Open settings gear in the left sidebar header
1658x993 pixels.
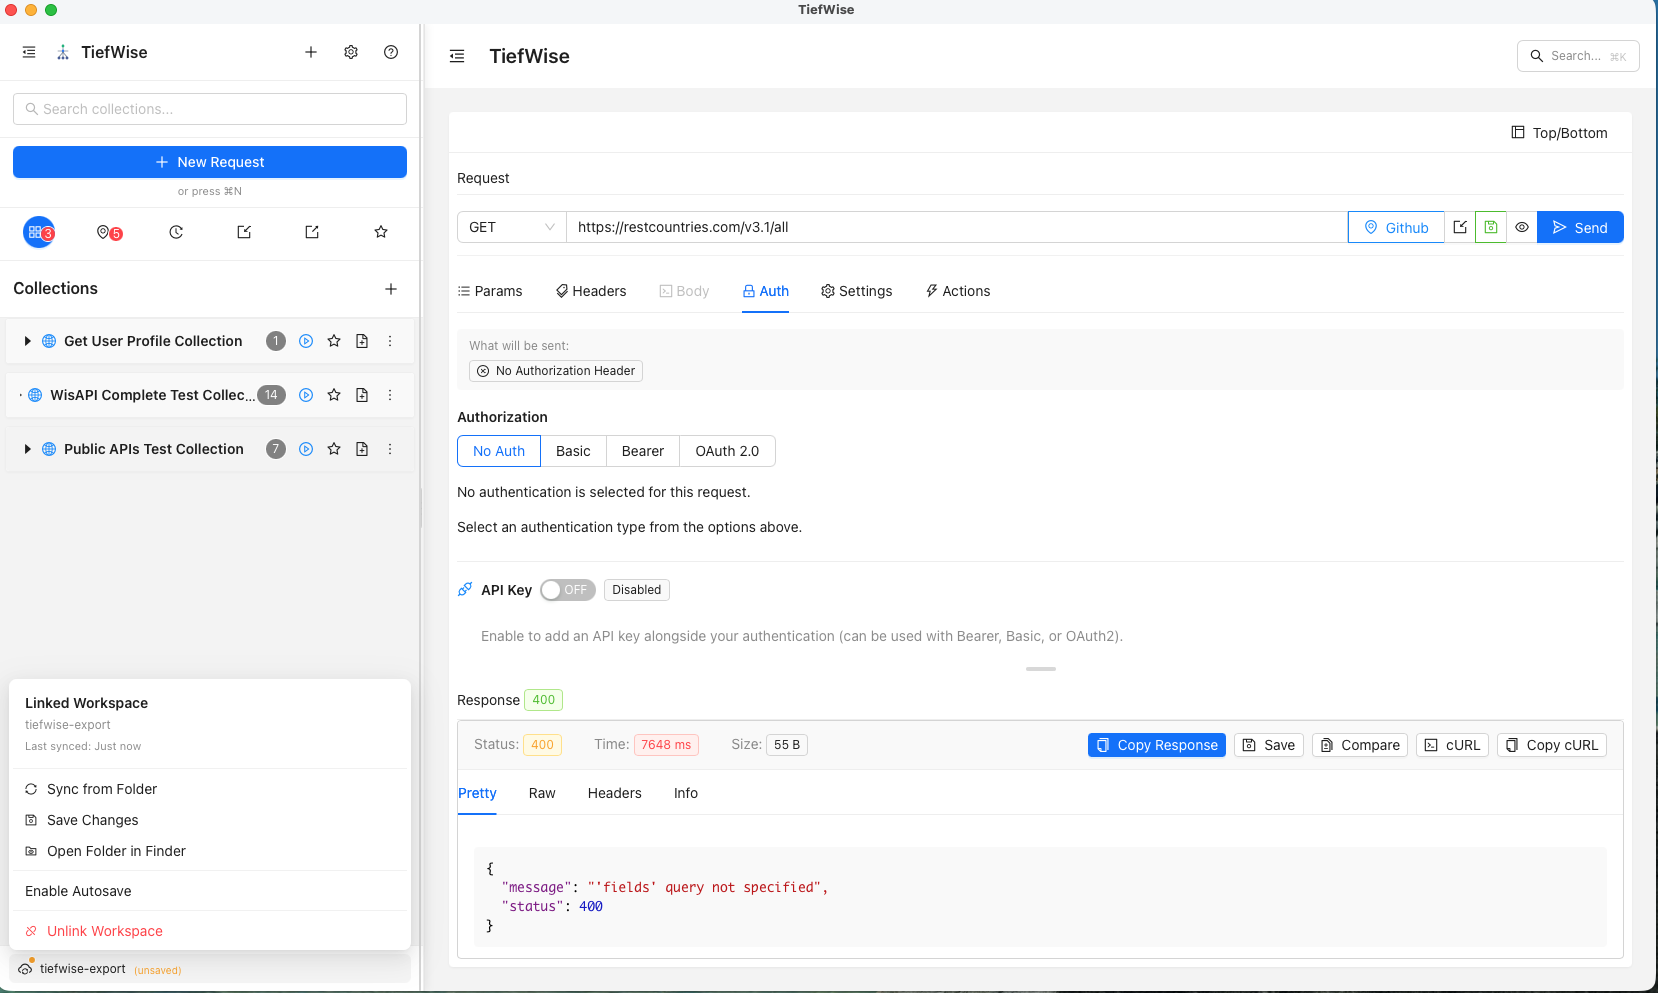click(351, 52)
